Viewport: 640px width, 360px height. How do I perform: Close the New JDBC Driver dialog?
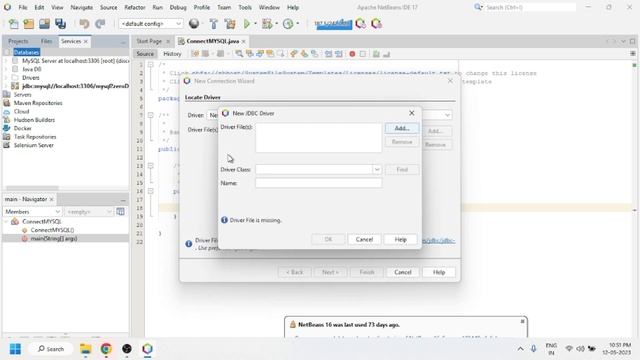click(x=411, y=113)
